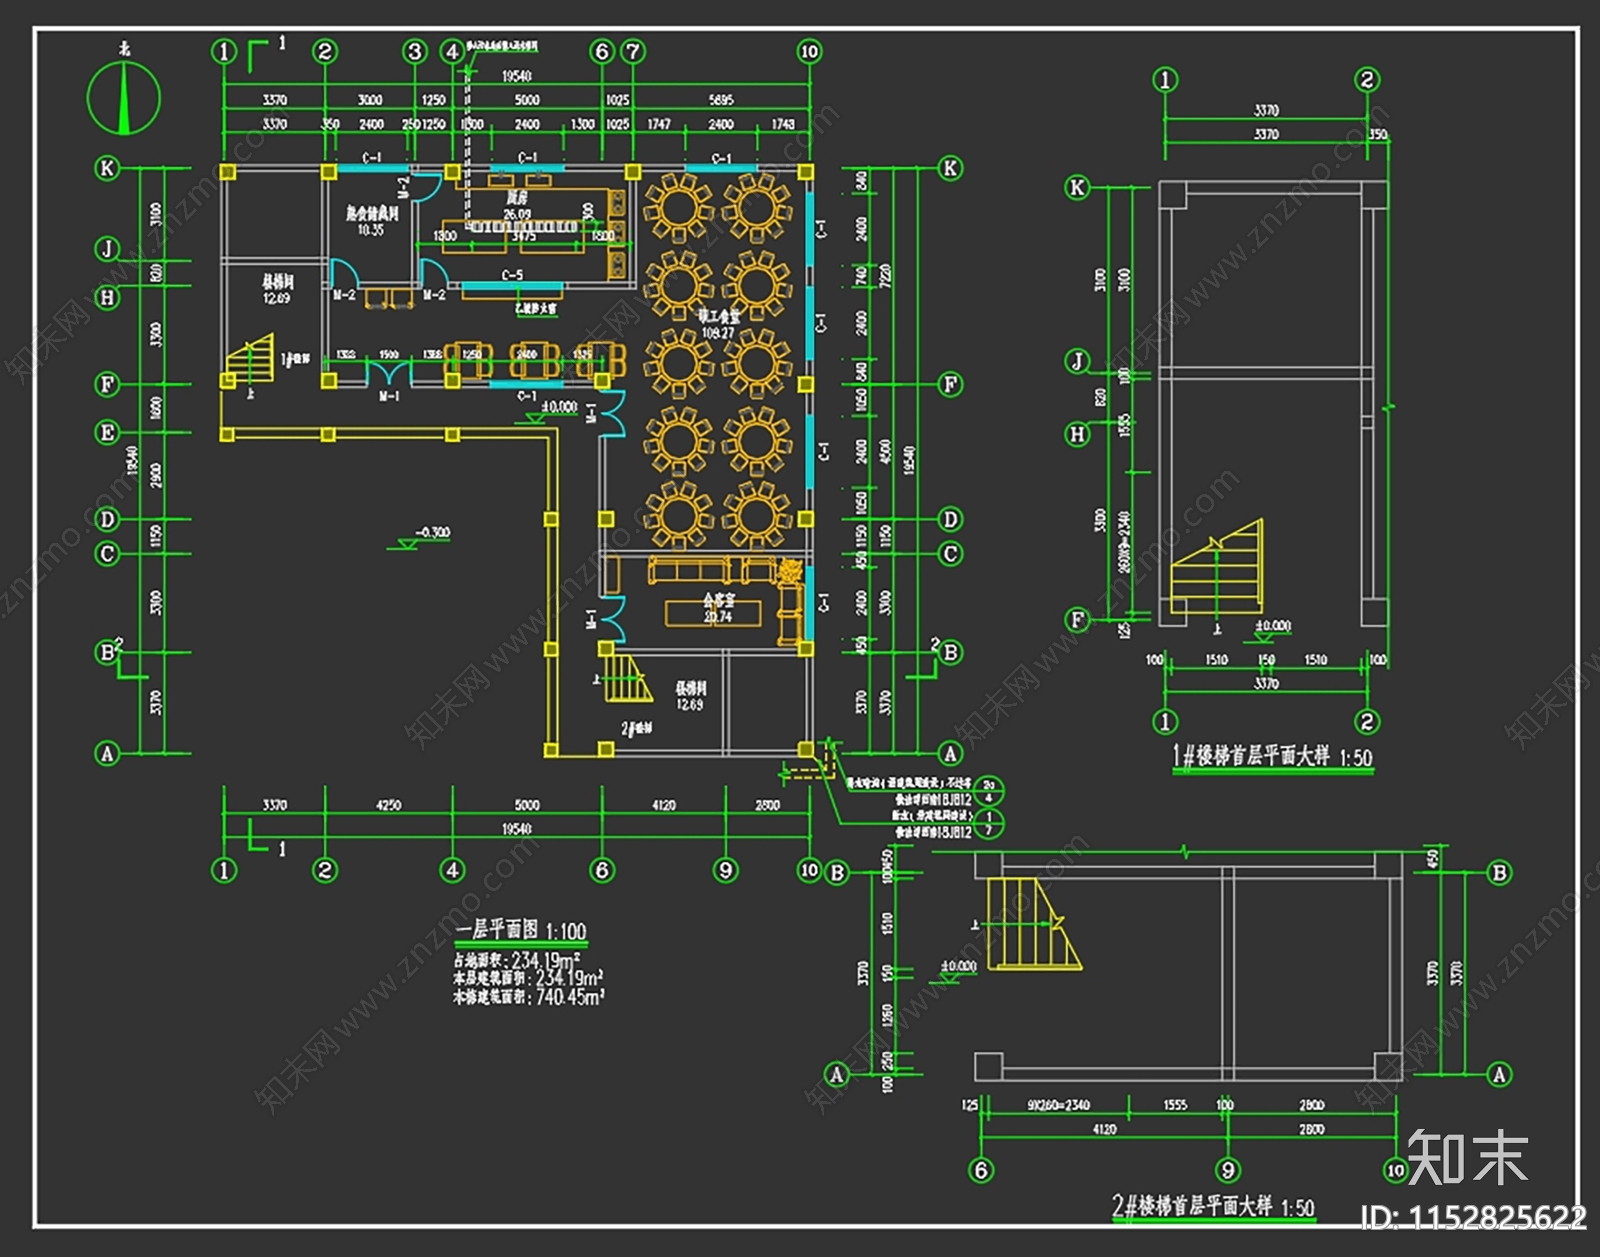Image resolution: width=1600 pixels, height=1257 pixels.
Task: Select the '一层平面图 1:100' drawing title
Action: (x=521, y=930)
